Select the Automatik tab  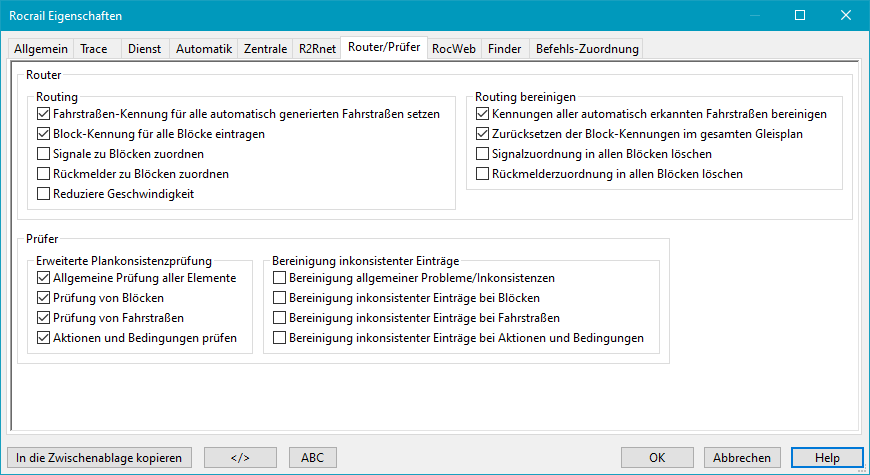tap(204, 48)
